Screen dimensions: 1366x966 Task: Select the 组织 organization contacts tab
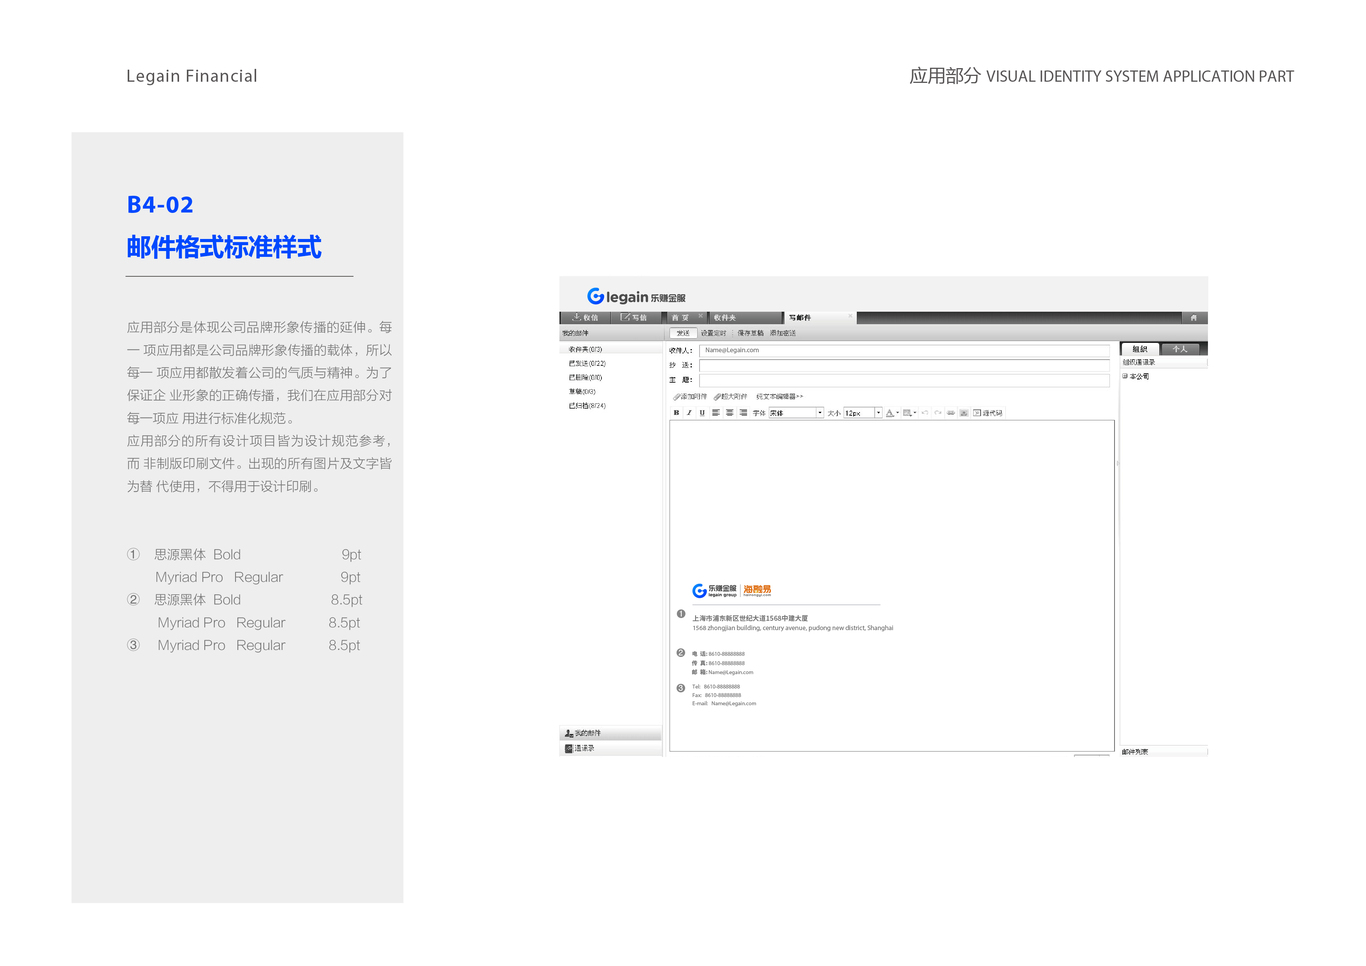click(1140, 349)
